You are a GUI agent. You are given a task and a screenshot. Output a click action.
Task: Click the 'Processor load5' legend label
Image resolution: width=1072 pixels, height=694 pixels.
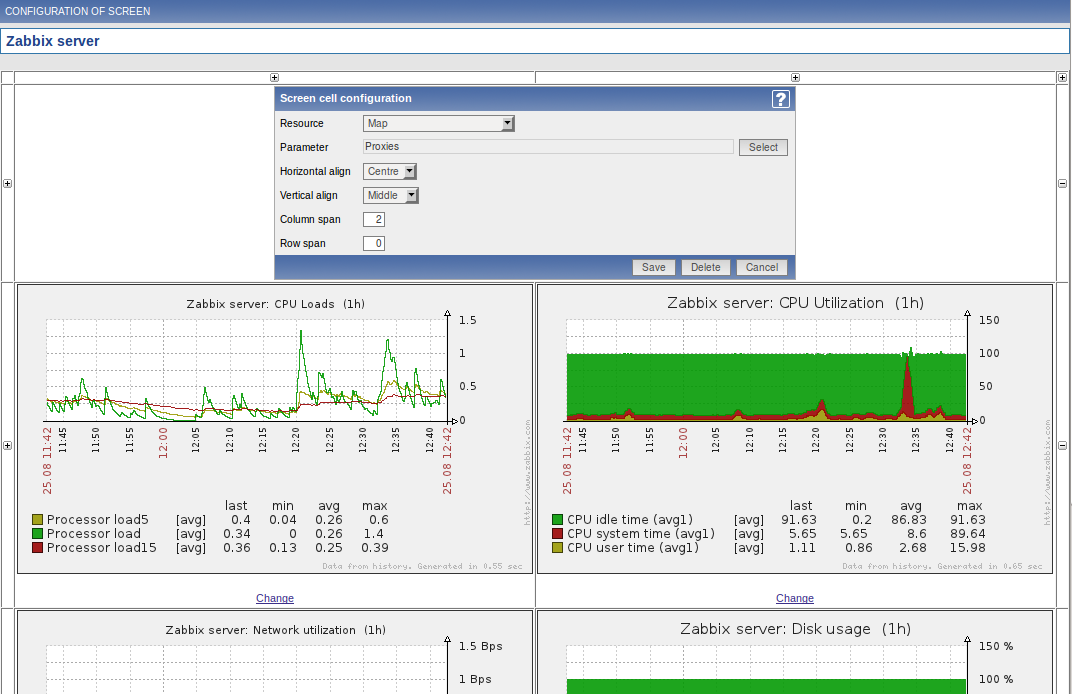click(97, 520)
